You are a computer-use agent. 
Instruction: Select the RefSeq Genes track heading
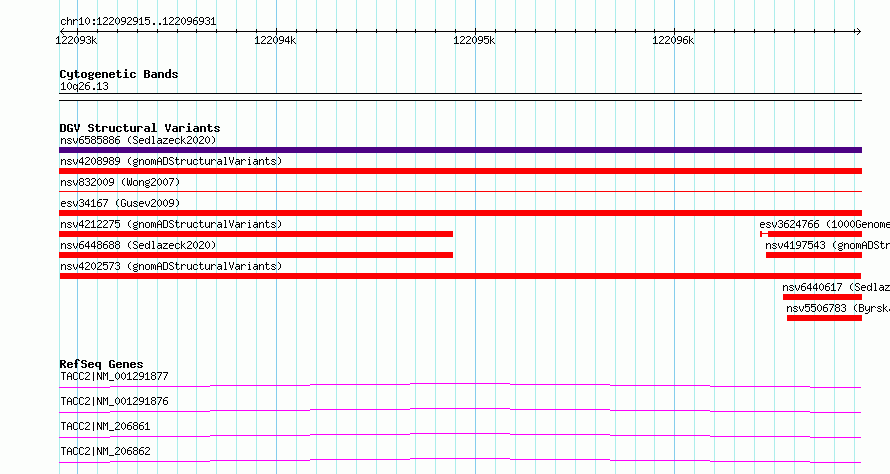point(101,364)
